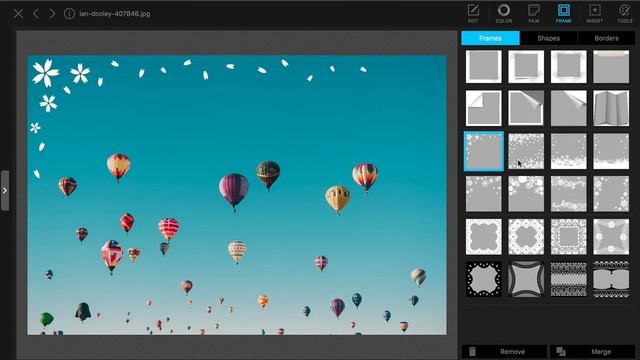
Task: Click the balloon photo on the canvas
Action: pos(237,195)
